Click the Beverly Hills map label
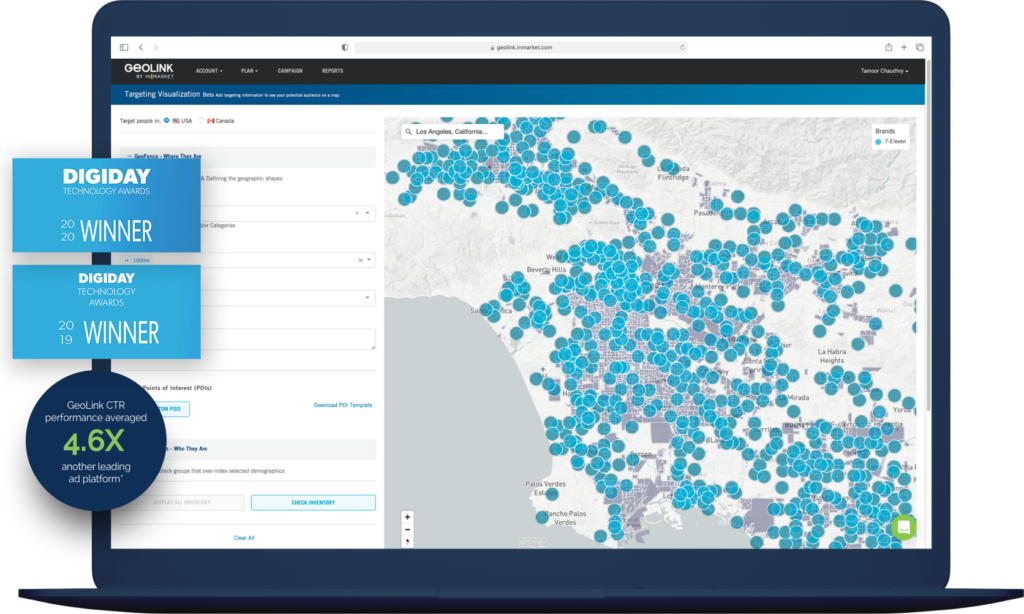 point(547,269)
